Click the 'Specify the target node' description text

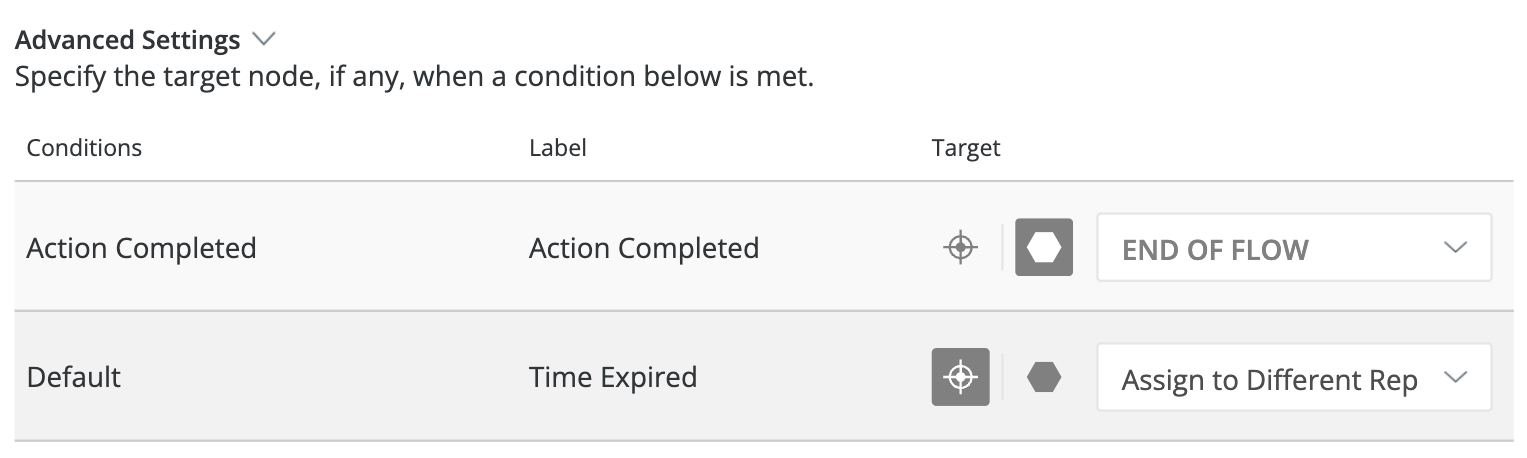[414, 77]
